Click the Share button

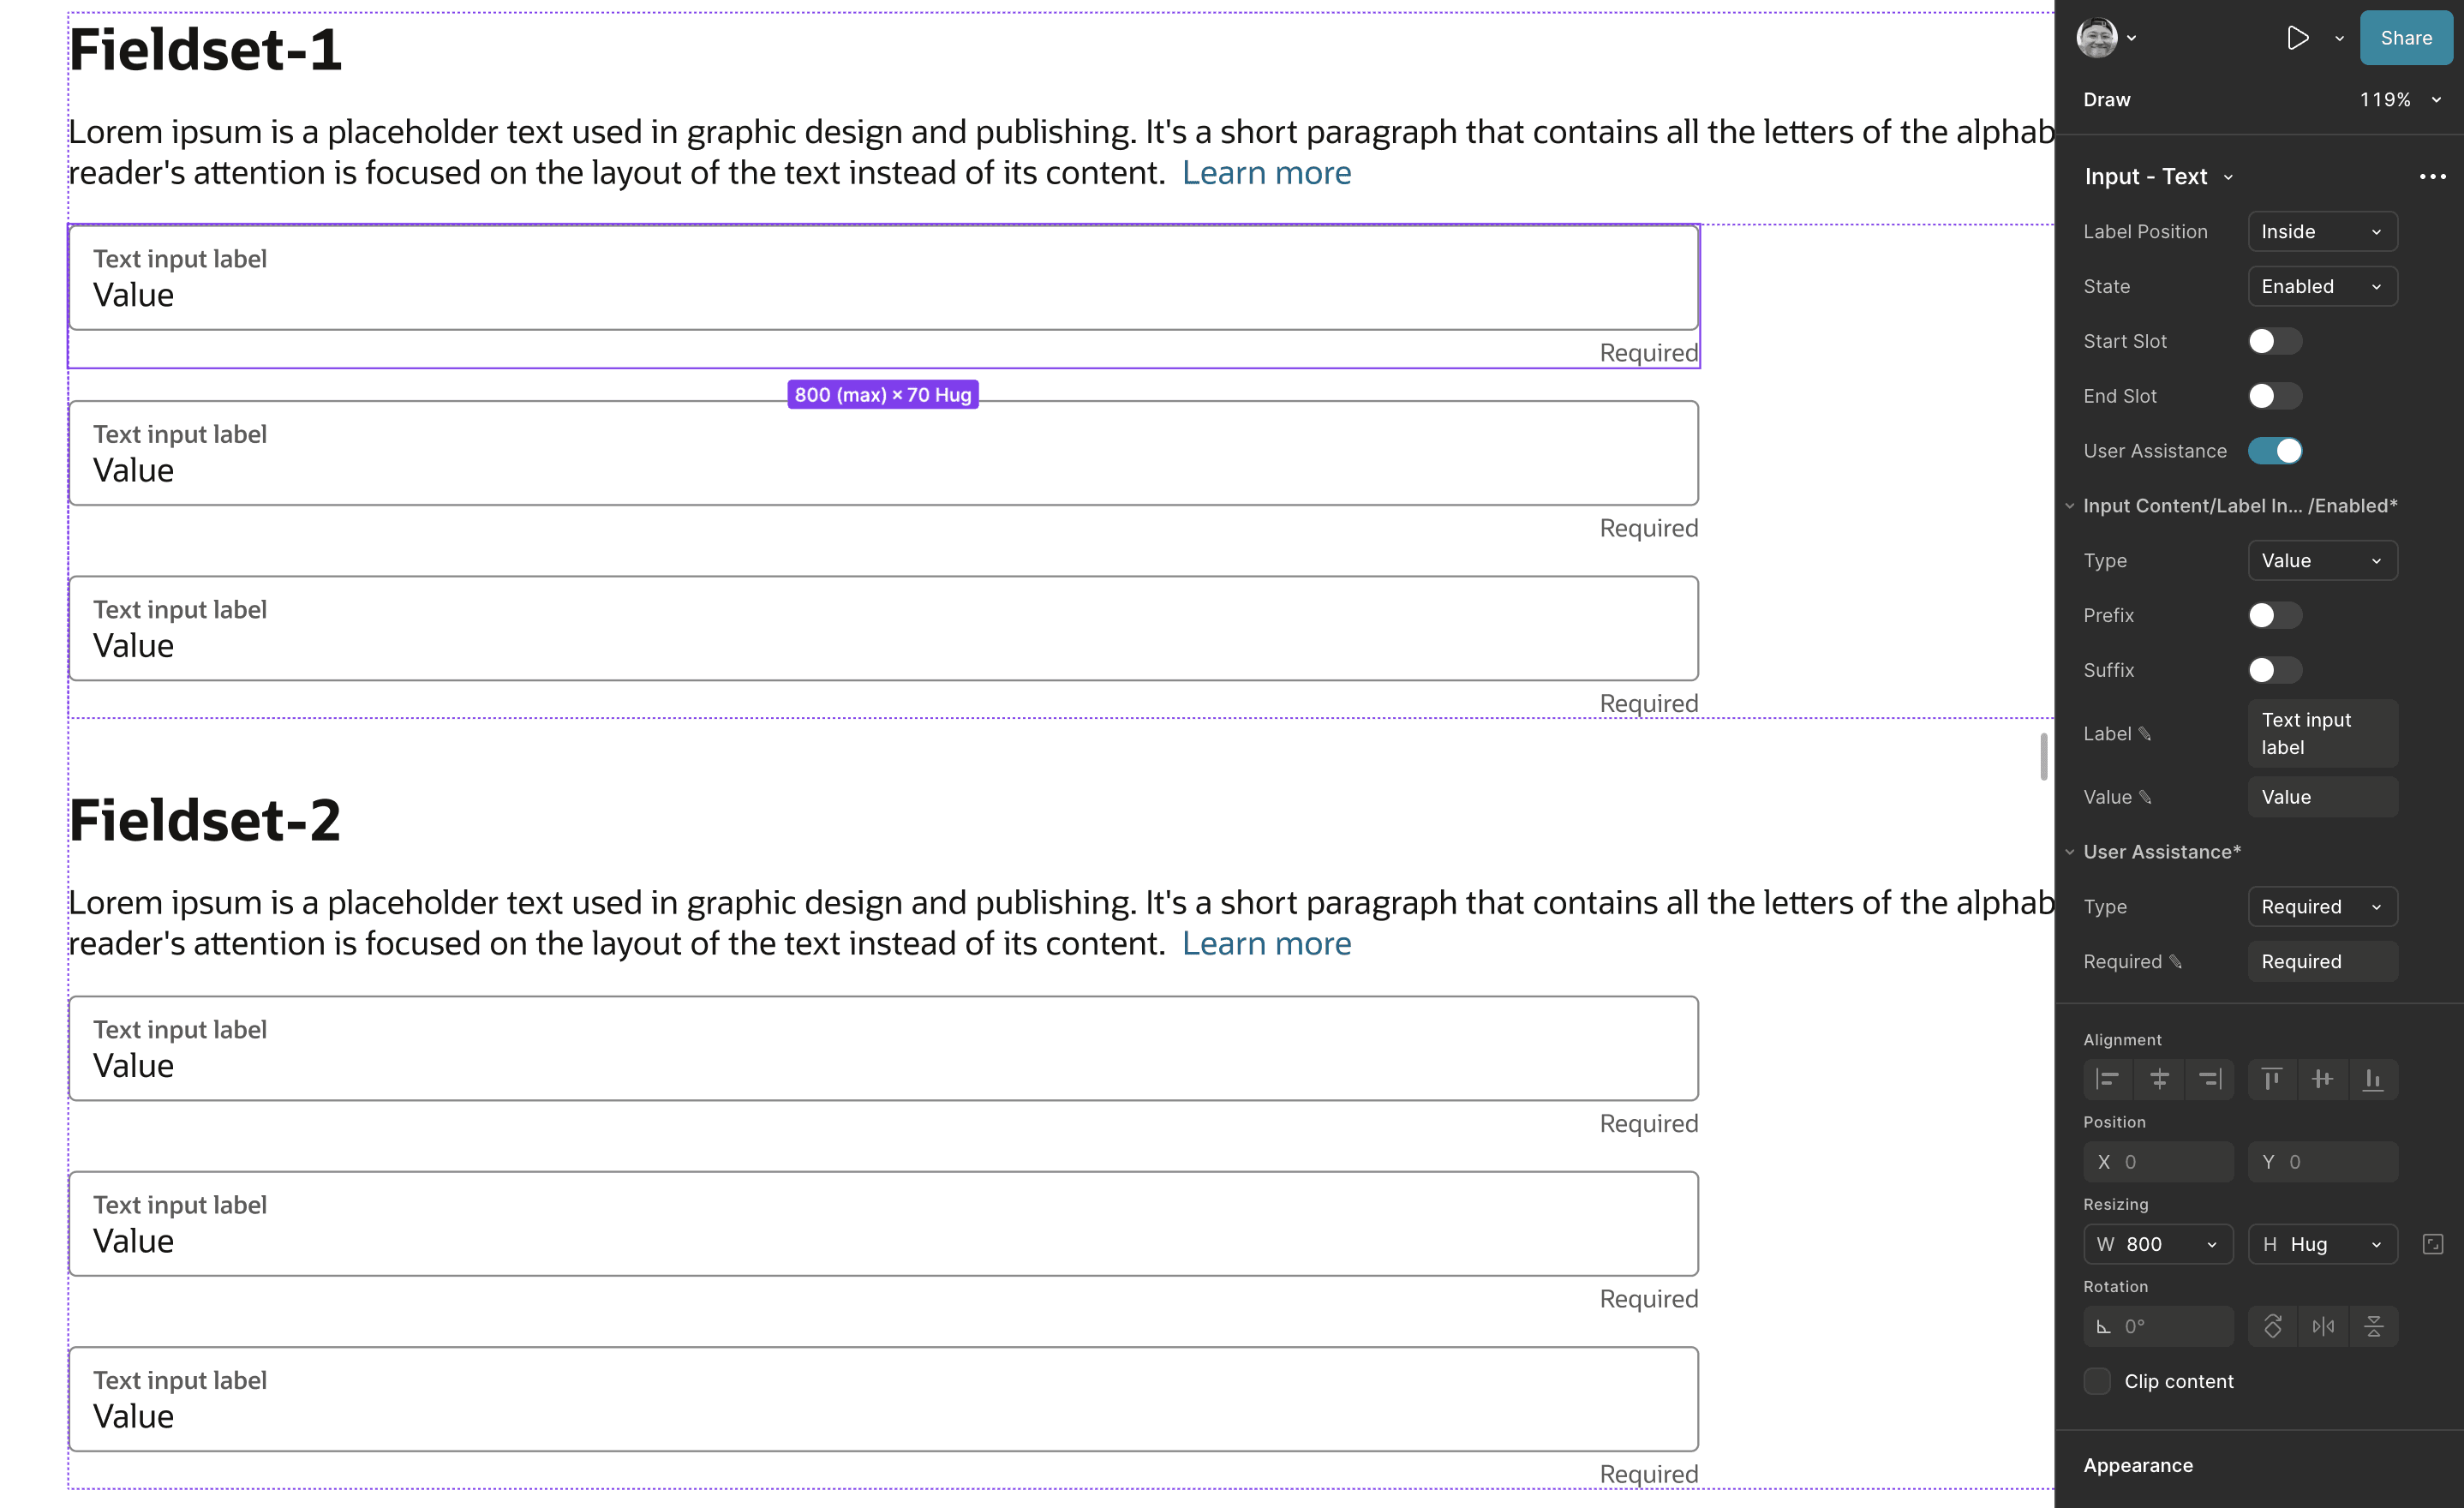click(x=2405, y=38)
